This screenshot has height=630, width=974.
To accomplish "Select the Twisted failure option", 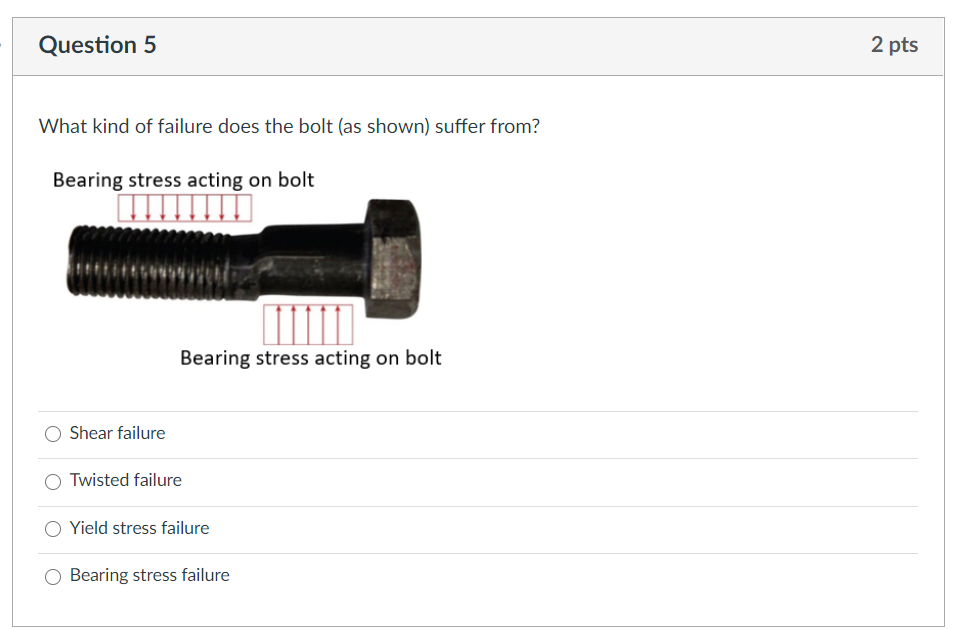I will click(52, 481).
